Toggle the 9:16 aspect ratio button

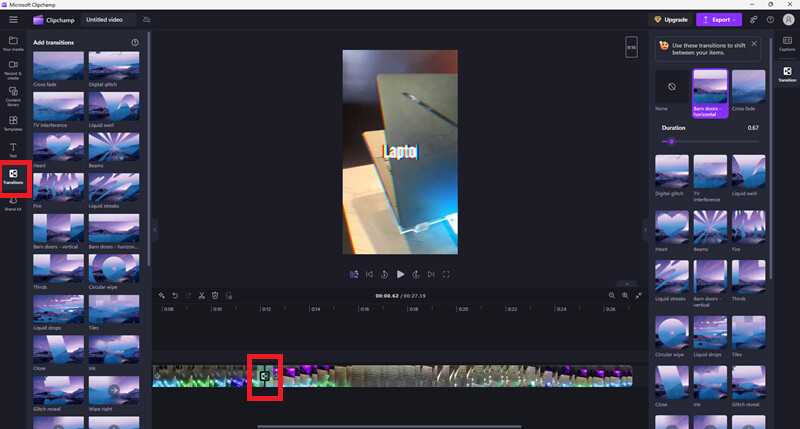coord(632,47)
